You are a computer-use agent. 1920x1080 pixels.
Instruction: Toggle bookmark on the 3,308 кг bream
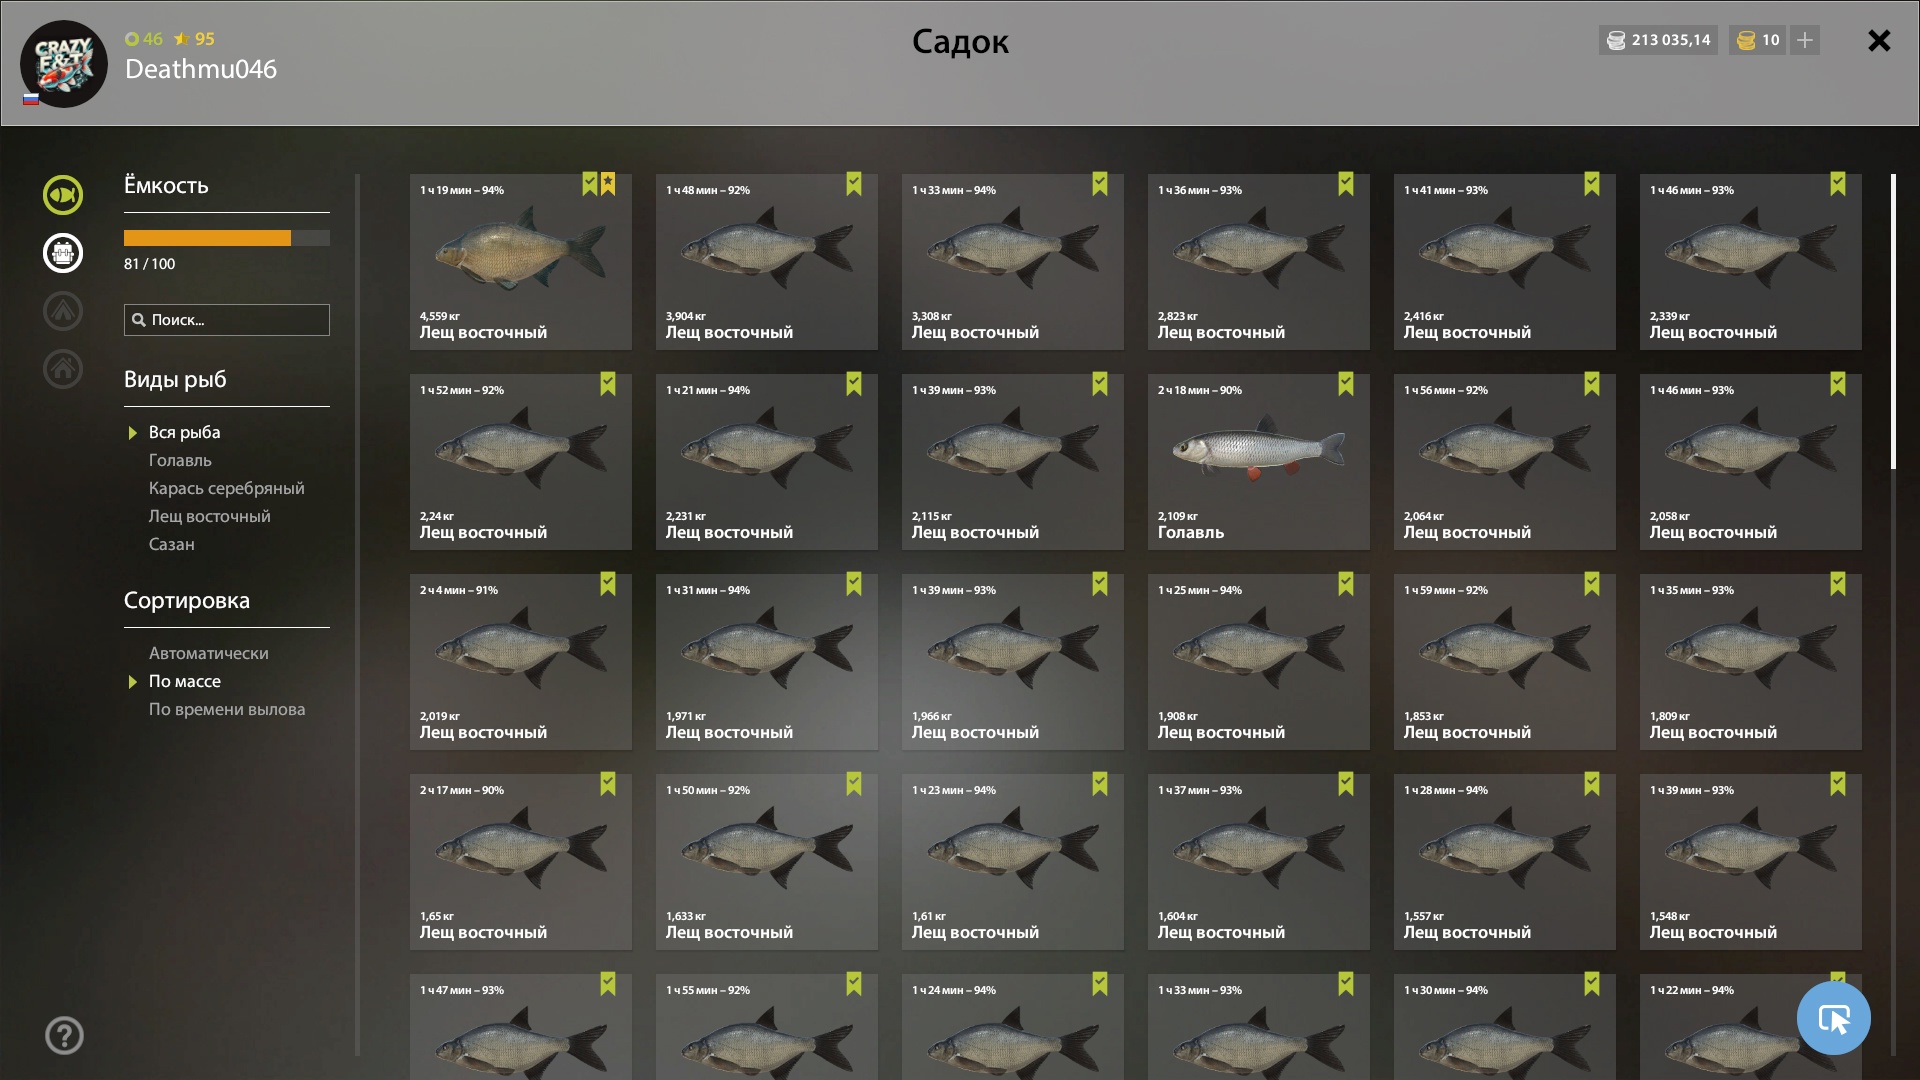tap(1100, 184)
